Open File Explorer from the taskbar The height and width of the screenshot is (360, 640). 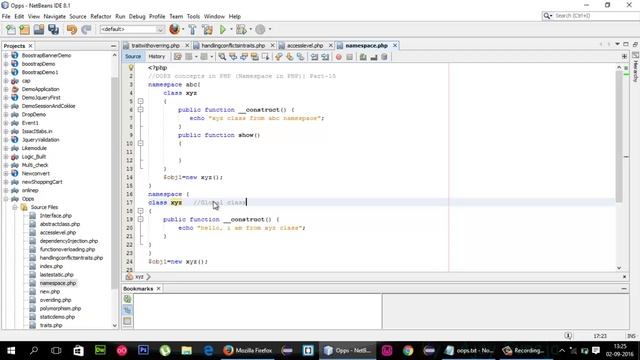click(x=187, y=350)
